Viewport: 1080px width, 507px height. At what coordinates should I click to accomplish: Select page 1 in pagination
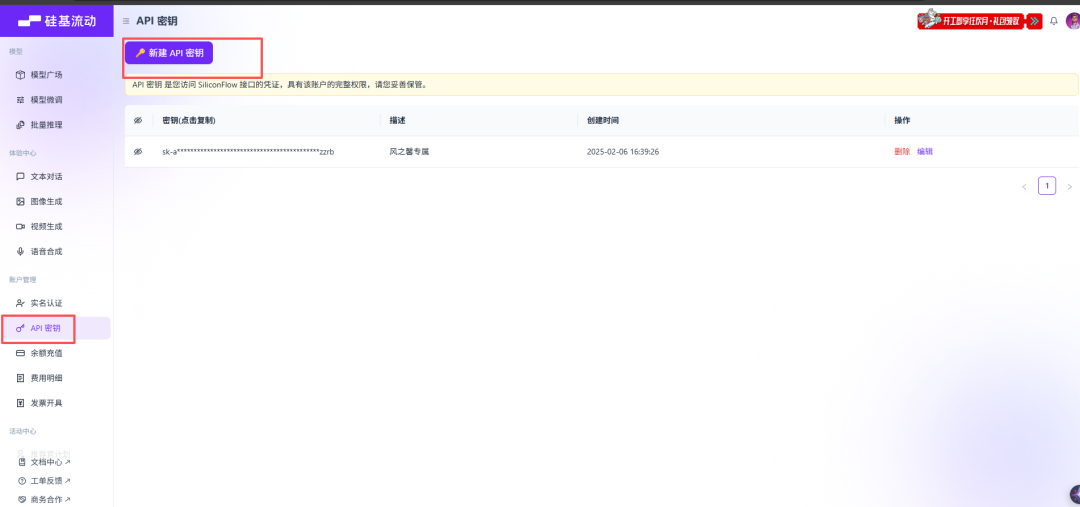[1047, 186]
